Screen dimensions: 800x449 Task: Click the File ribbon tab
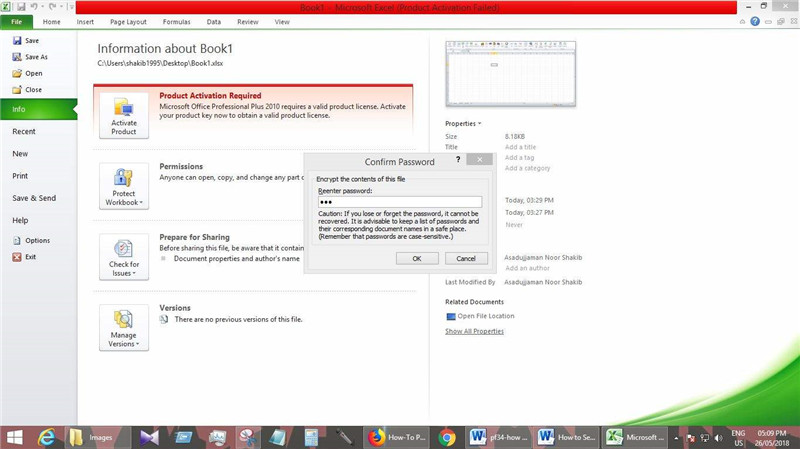16,22
